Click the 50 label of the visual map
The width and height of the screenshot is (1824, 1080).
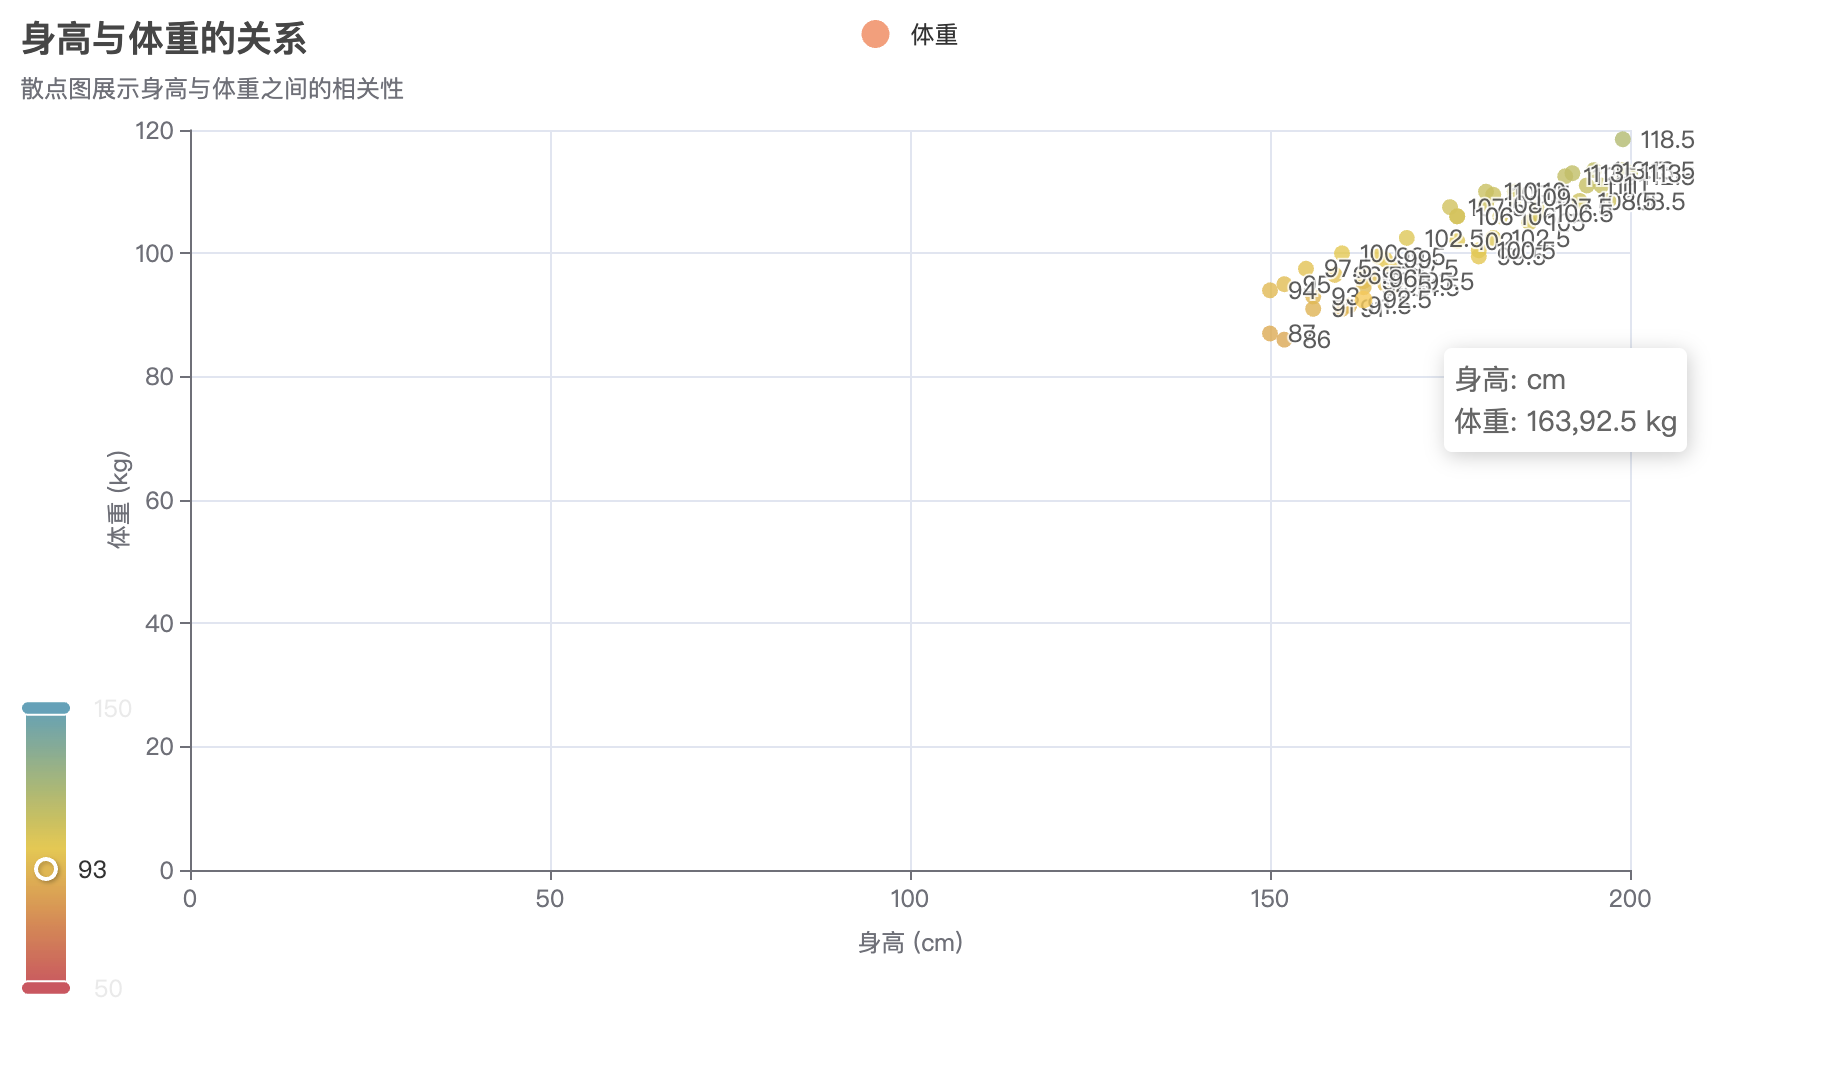tap(108, 989)
